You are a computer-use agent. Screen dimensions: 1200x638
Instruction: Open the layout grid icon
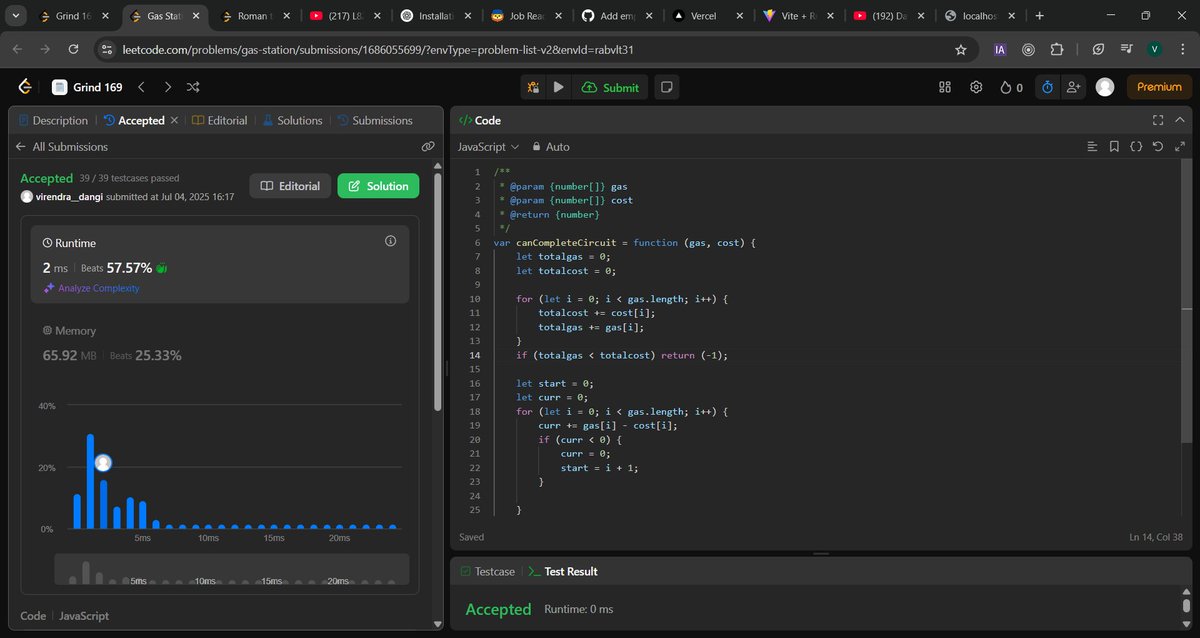coord(945,87)
